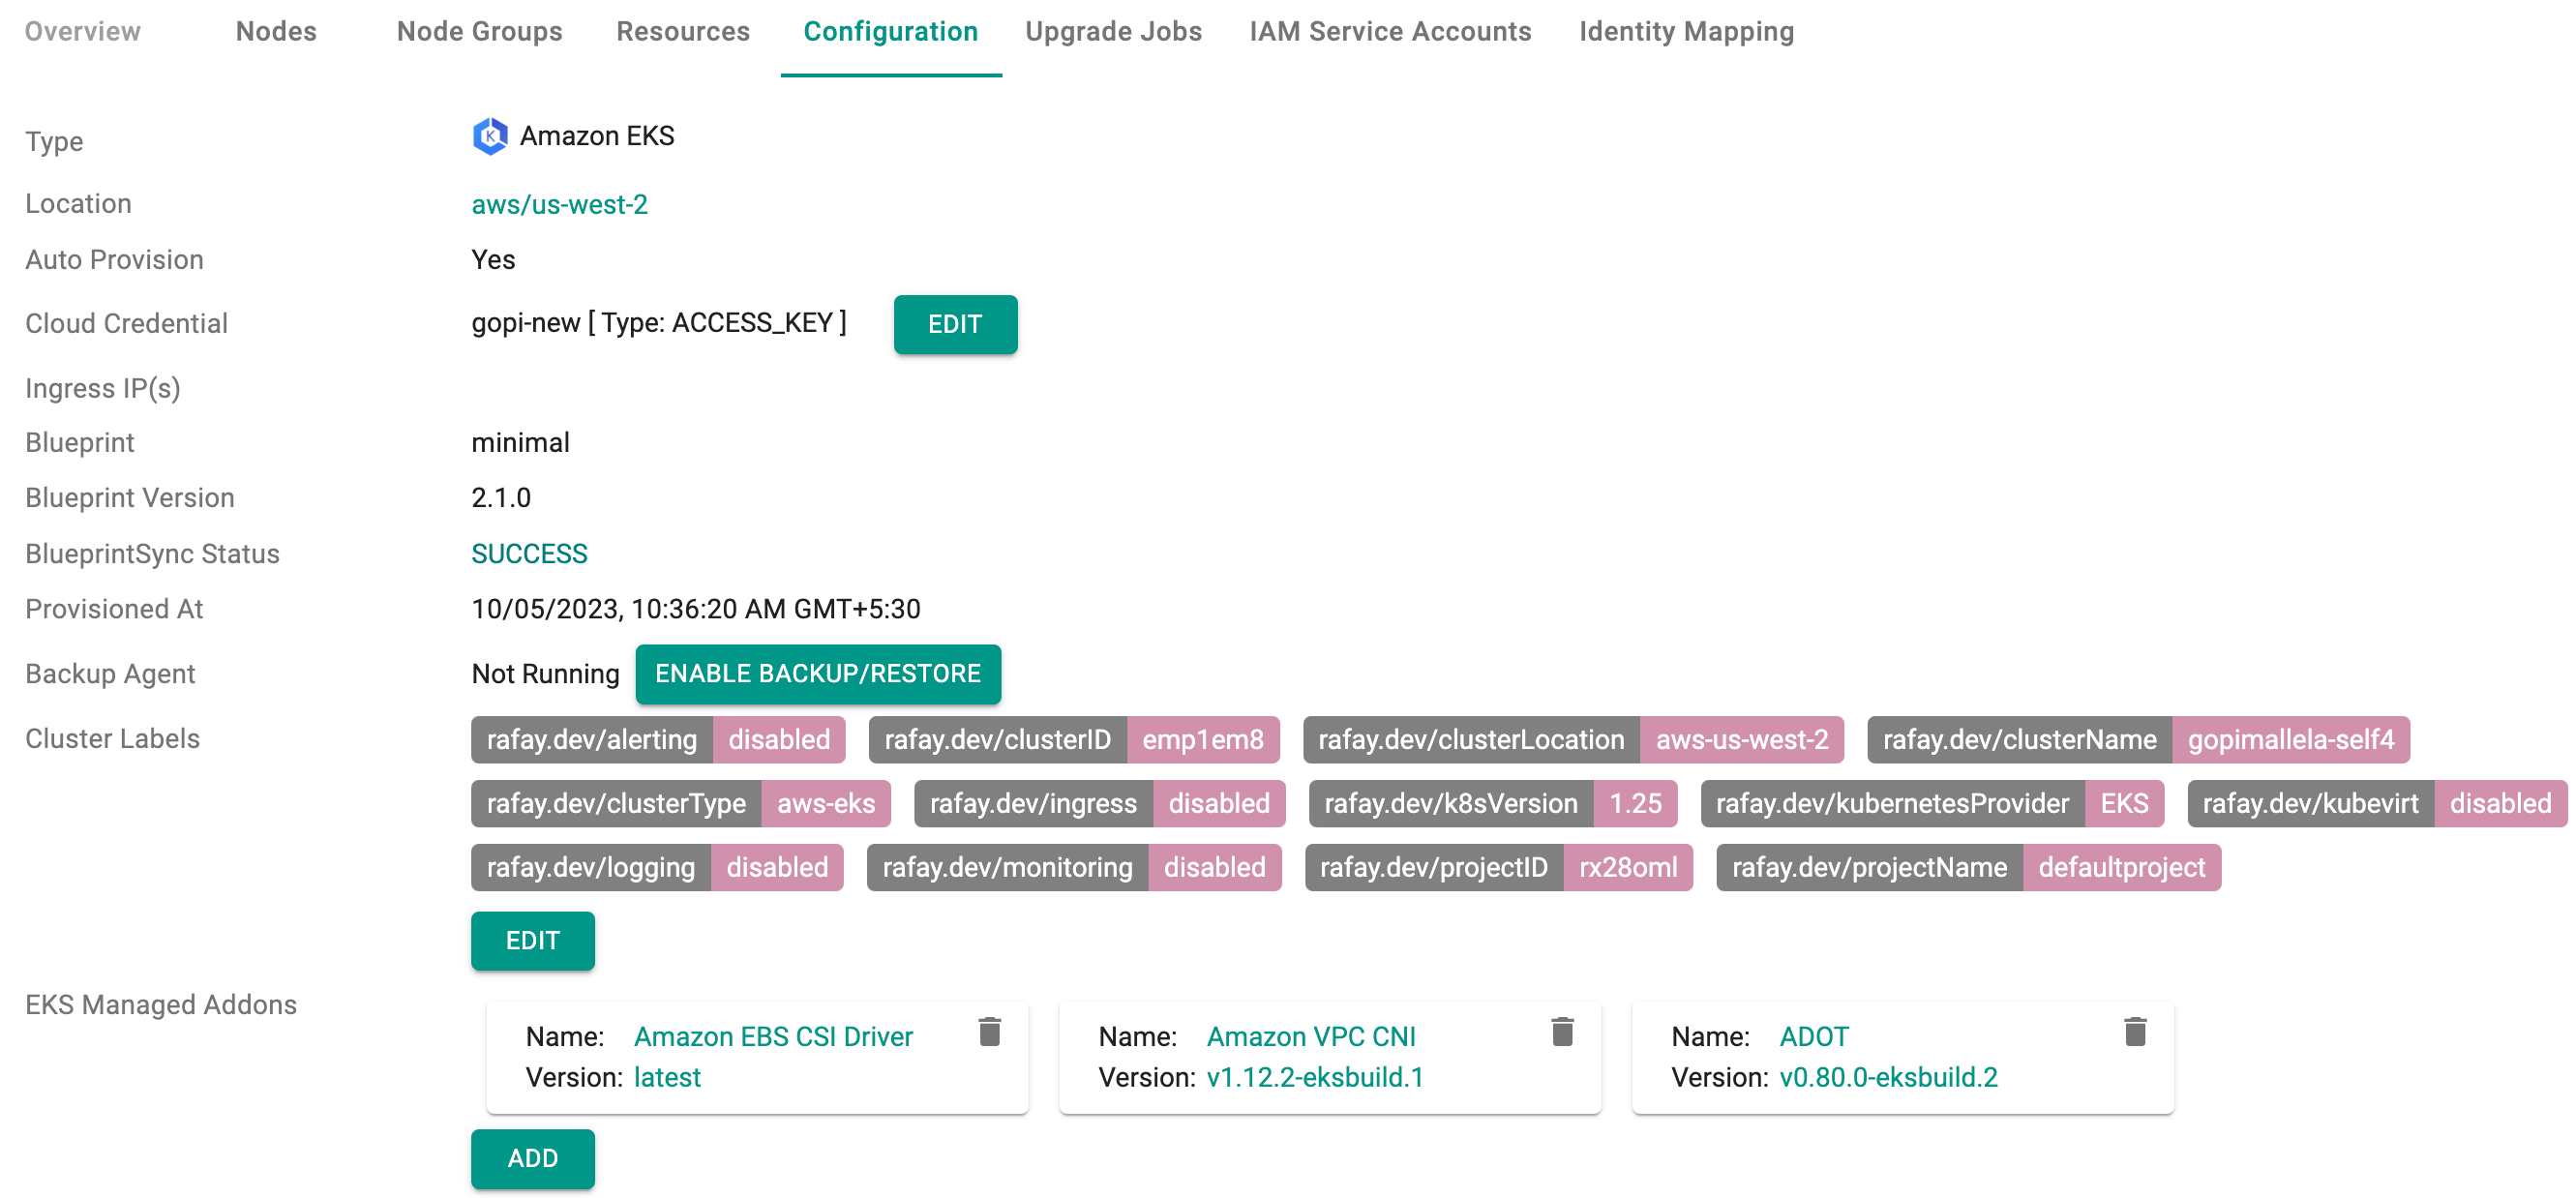Edit the Cloud Credential
Screen dimensions: 2576x1198
(x=955, y=324)
